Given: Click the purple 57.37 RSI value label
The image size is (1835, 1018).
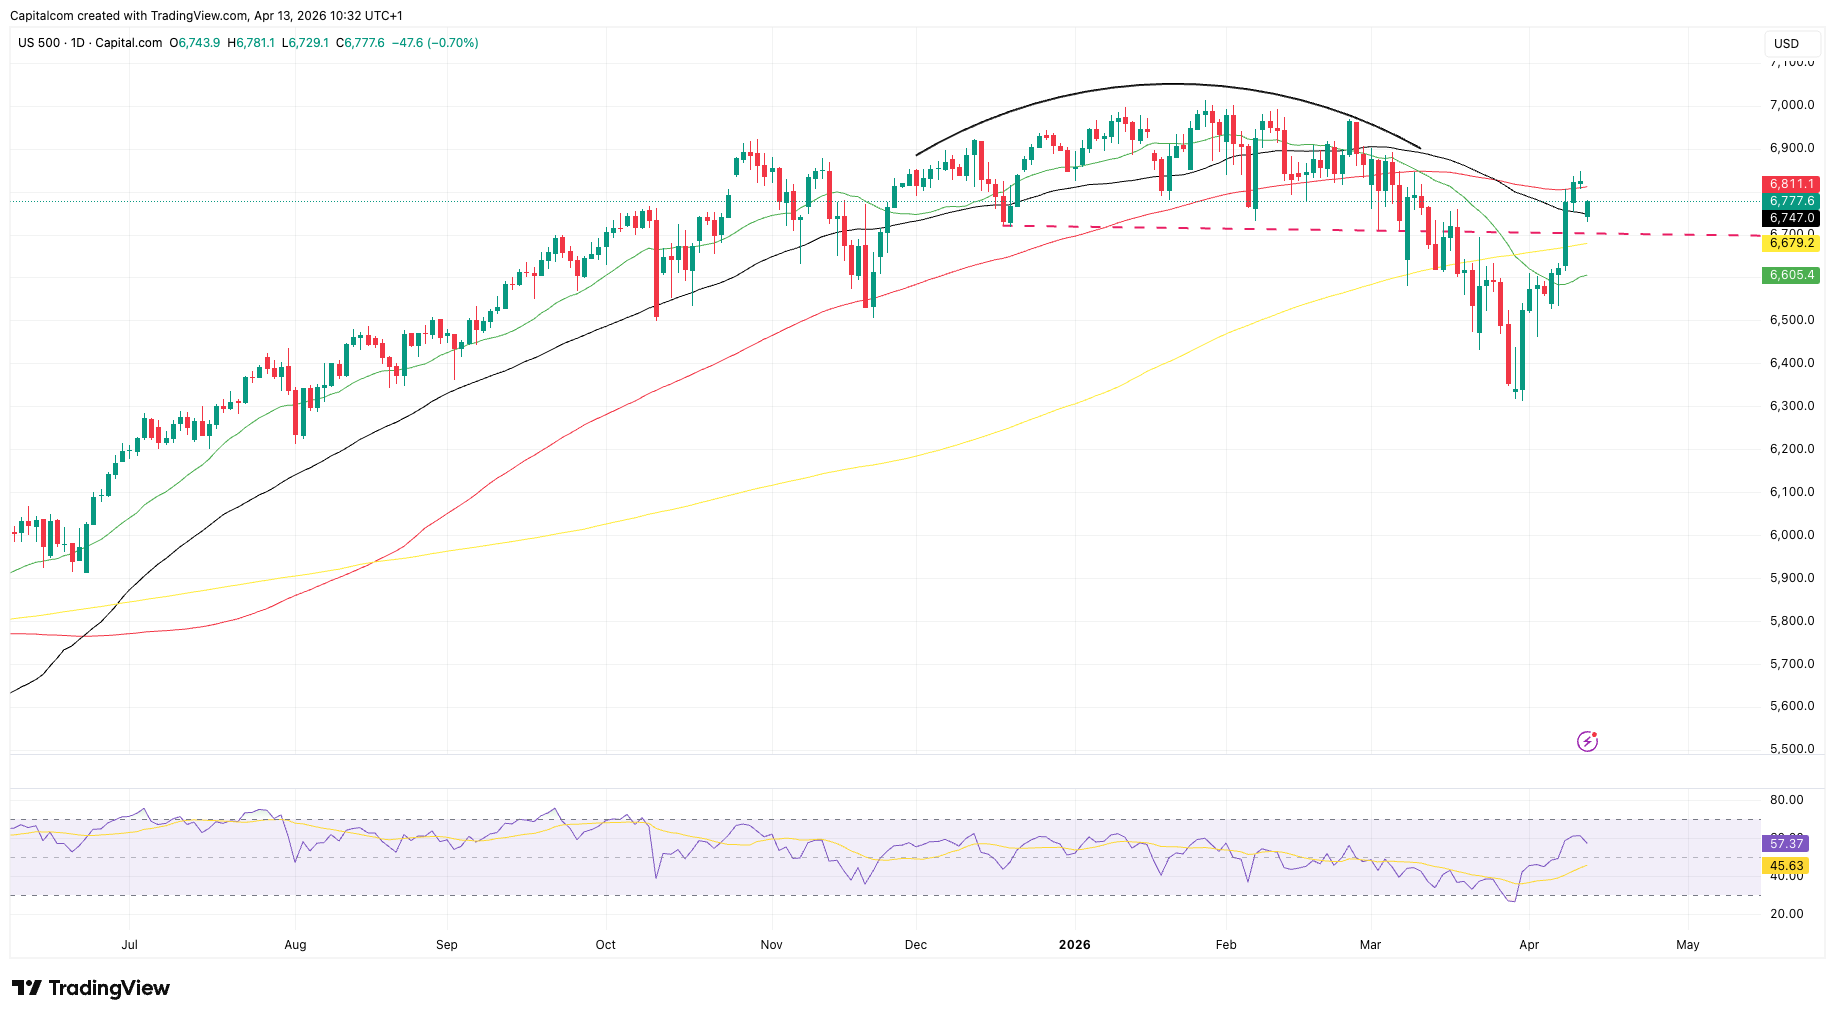Looking at the screenshot, I should tap(1786, 844).
